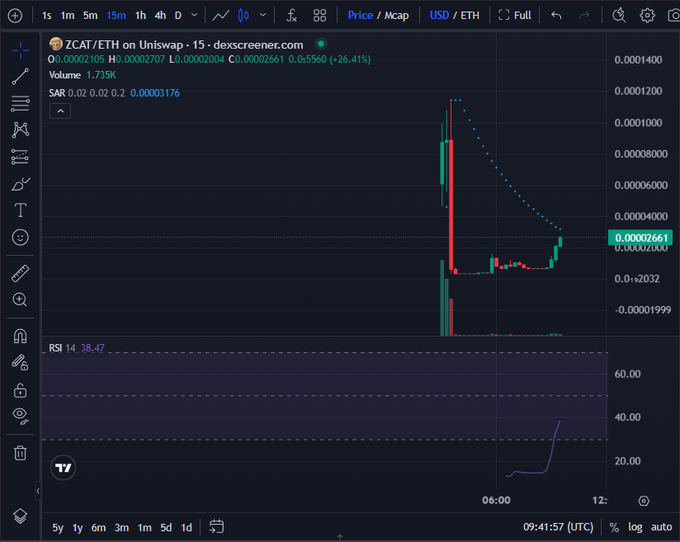Select the Text annotation tool
Viewport: 680px width, 542px height.
[20, 210]
